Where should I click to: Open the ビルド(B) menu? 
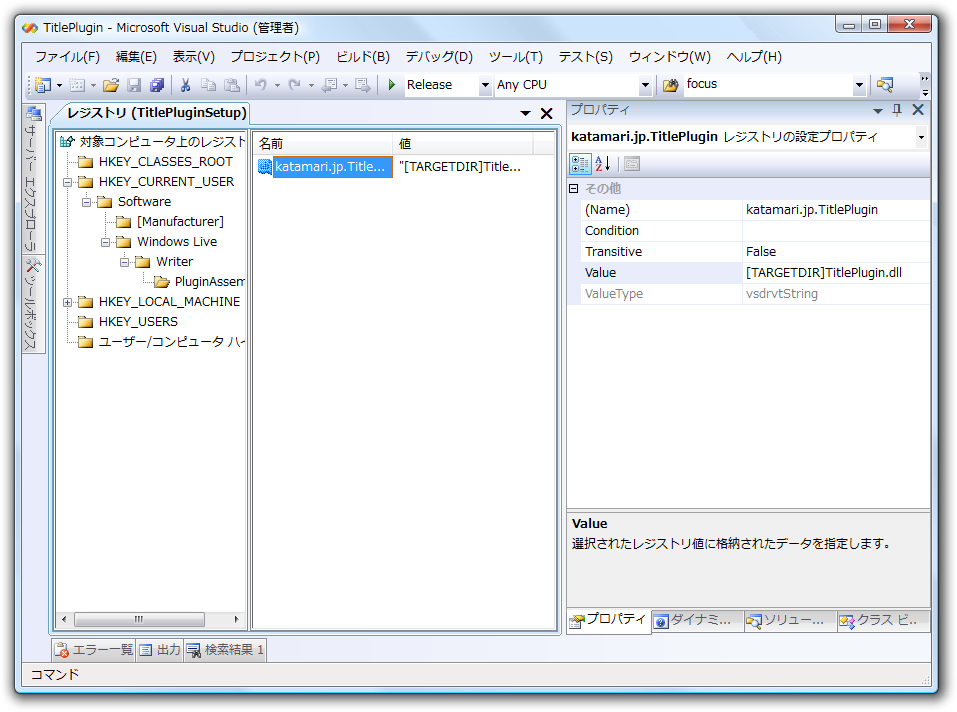click(363, 57)
